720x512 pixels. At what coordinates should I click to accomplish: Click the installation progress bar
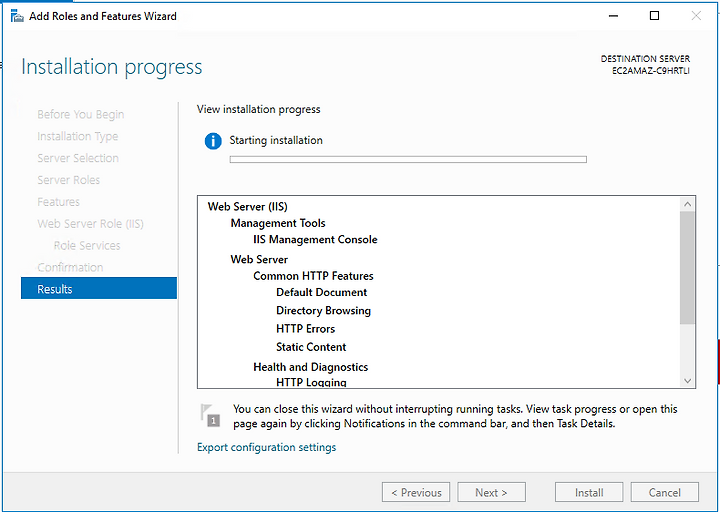click(x=408, y=159)
